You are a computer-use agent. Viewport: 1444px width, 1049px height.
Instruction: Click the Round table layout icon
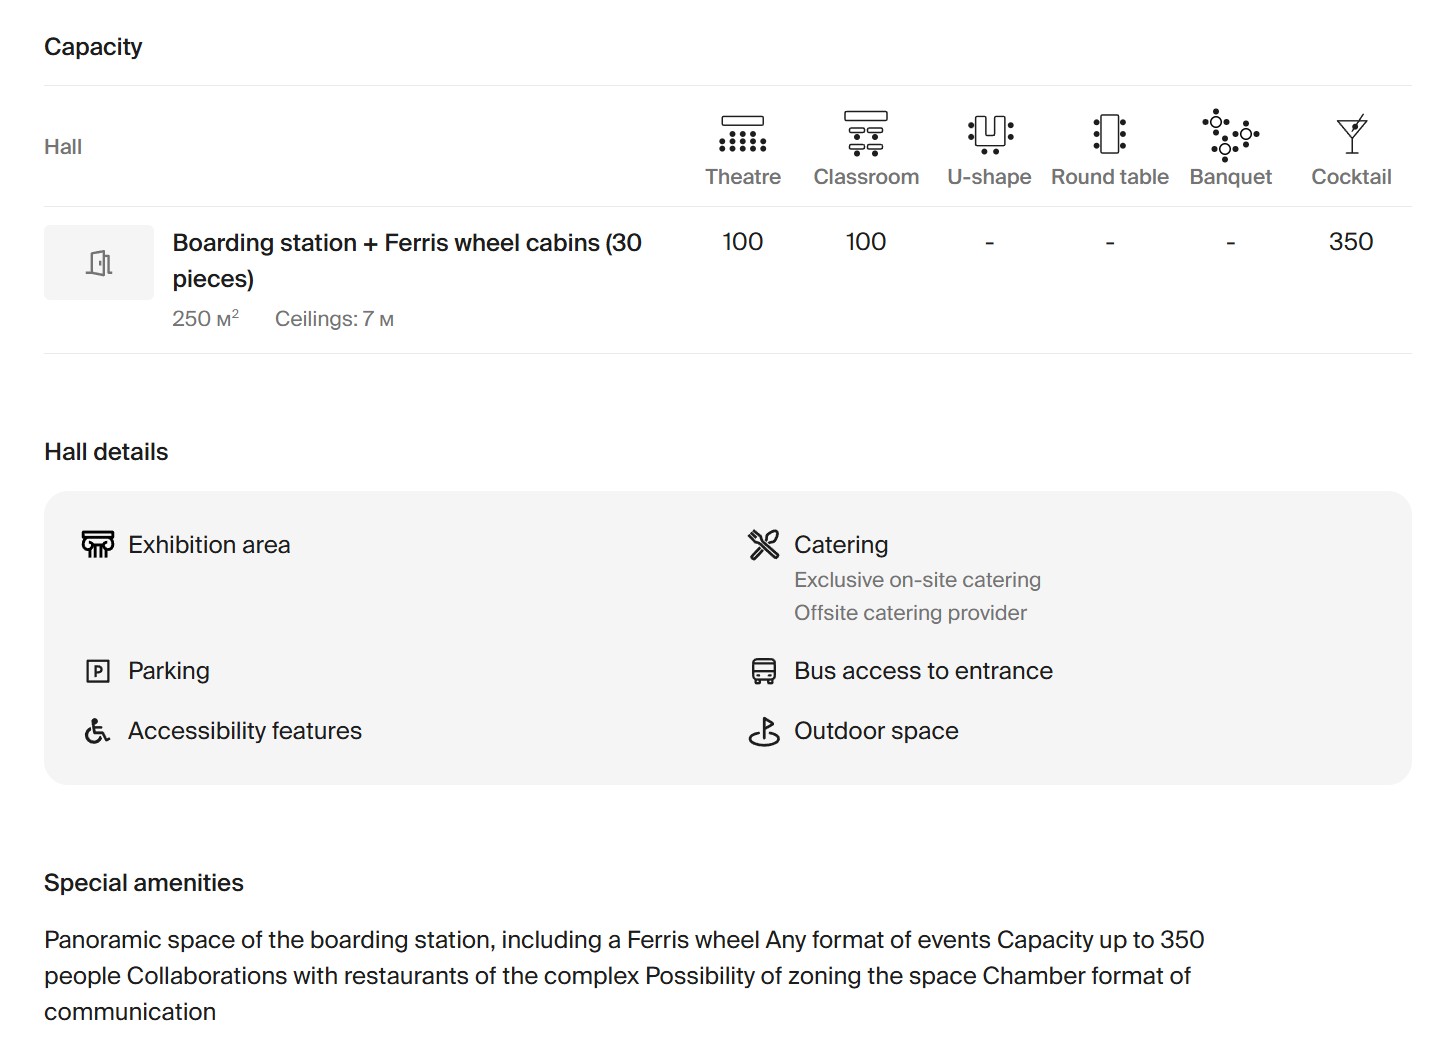1109,133
